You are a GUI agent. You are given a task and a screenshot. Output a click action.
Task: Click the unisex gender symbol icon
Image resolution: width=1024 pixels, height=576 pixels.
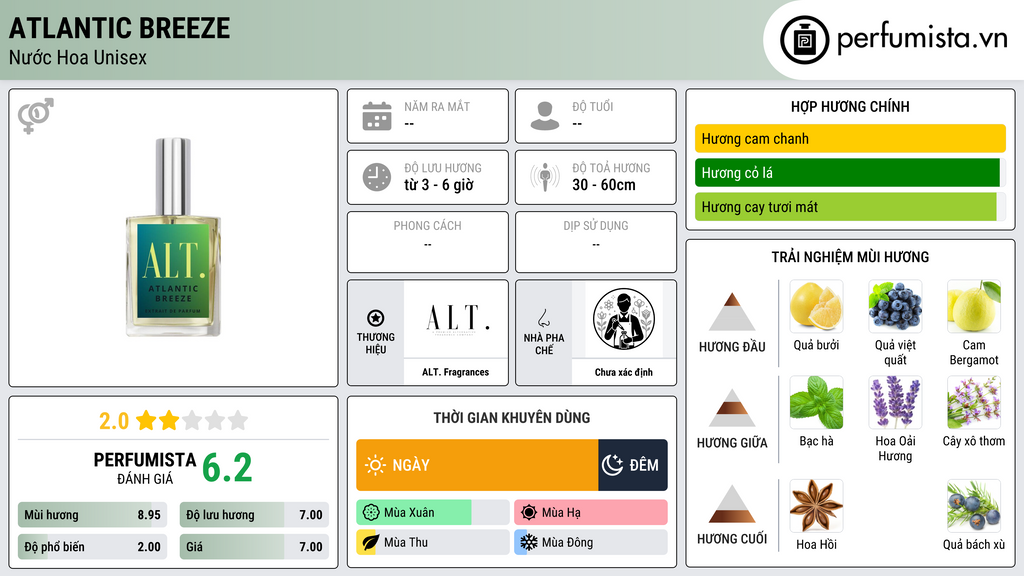pos(36,116)
